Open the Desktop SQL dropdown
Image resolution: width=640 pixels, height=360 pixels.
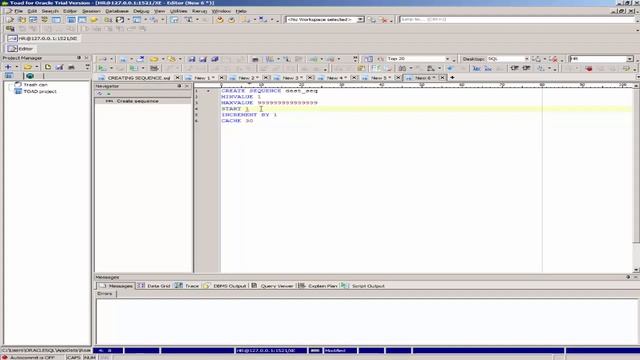click(527, 59)
